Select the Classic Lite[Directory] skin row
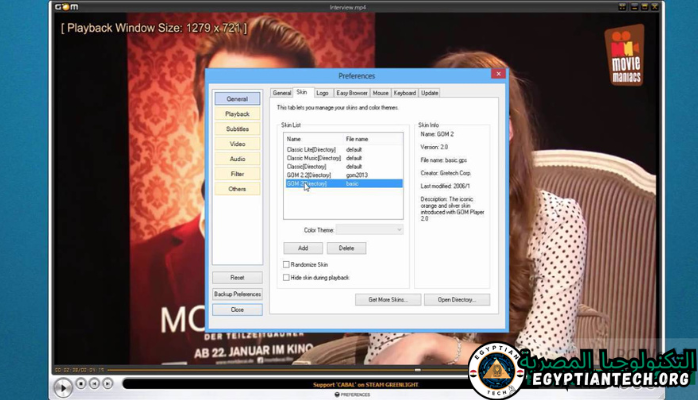This screenshot has width=698, height=400. [x=343, y=149]
